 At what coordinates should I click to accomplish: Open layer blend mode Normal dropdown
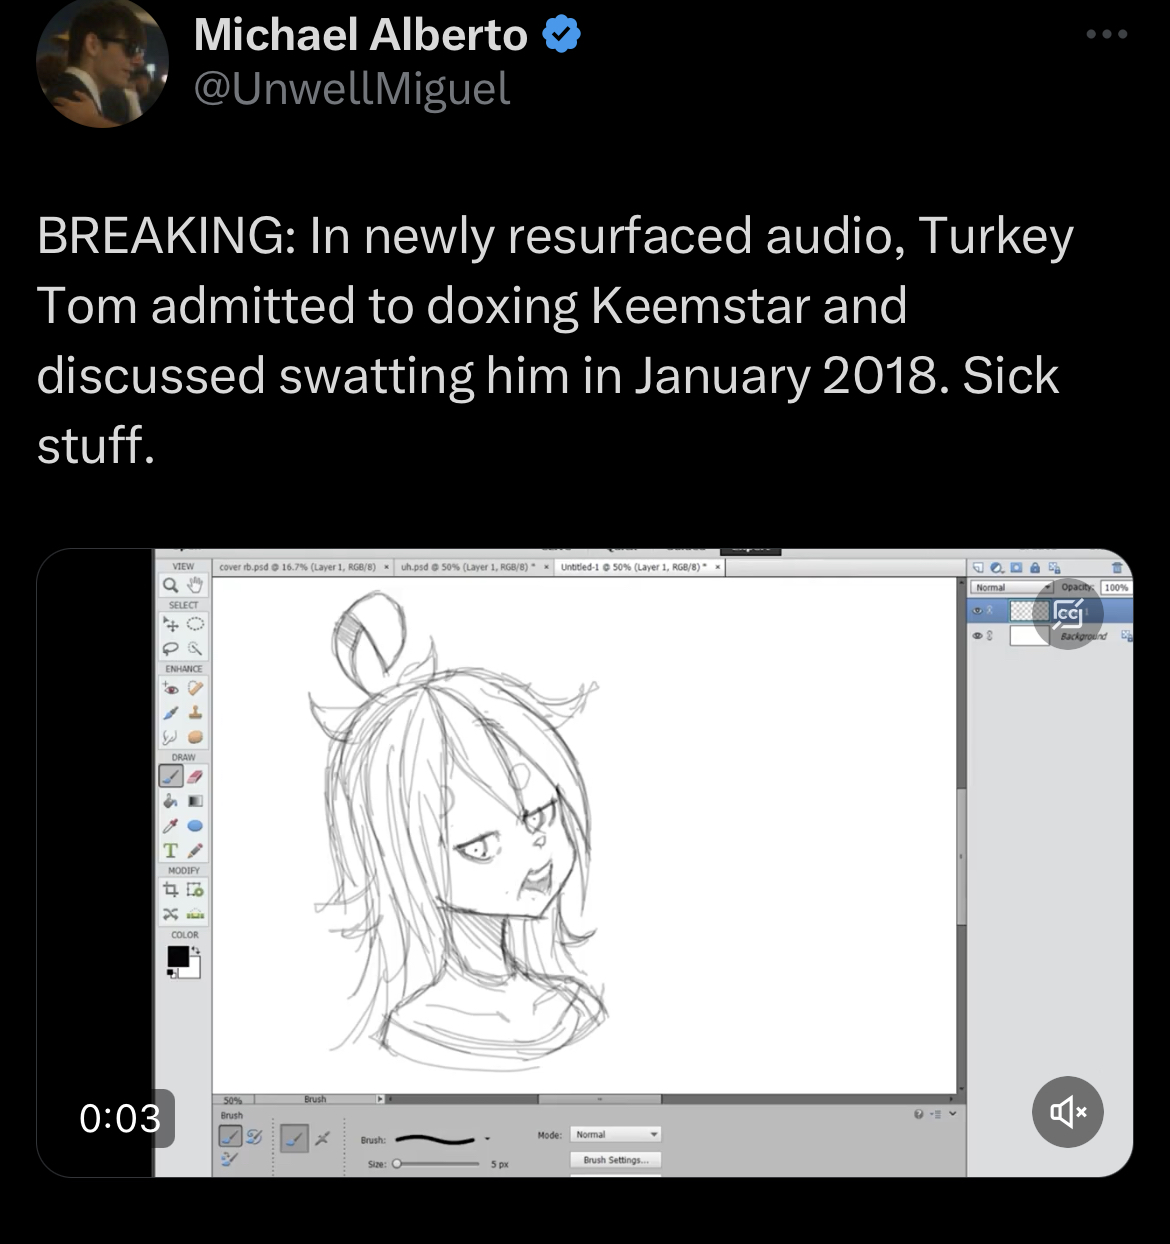[1012, 587]
